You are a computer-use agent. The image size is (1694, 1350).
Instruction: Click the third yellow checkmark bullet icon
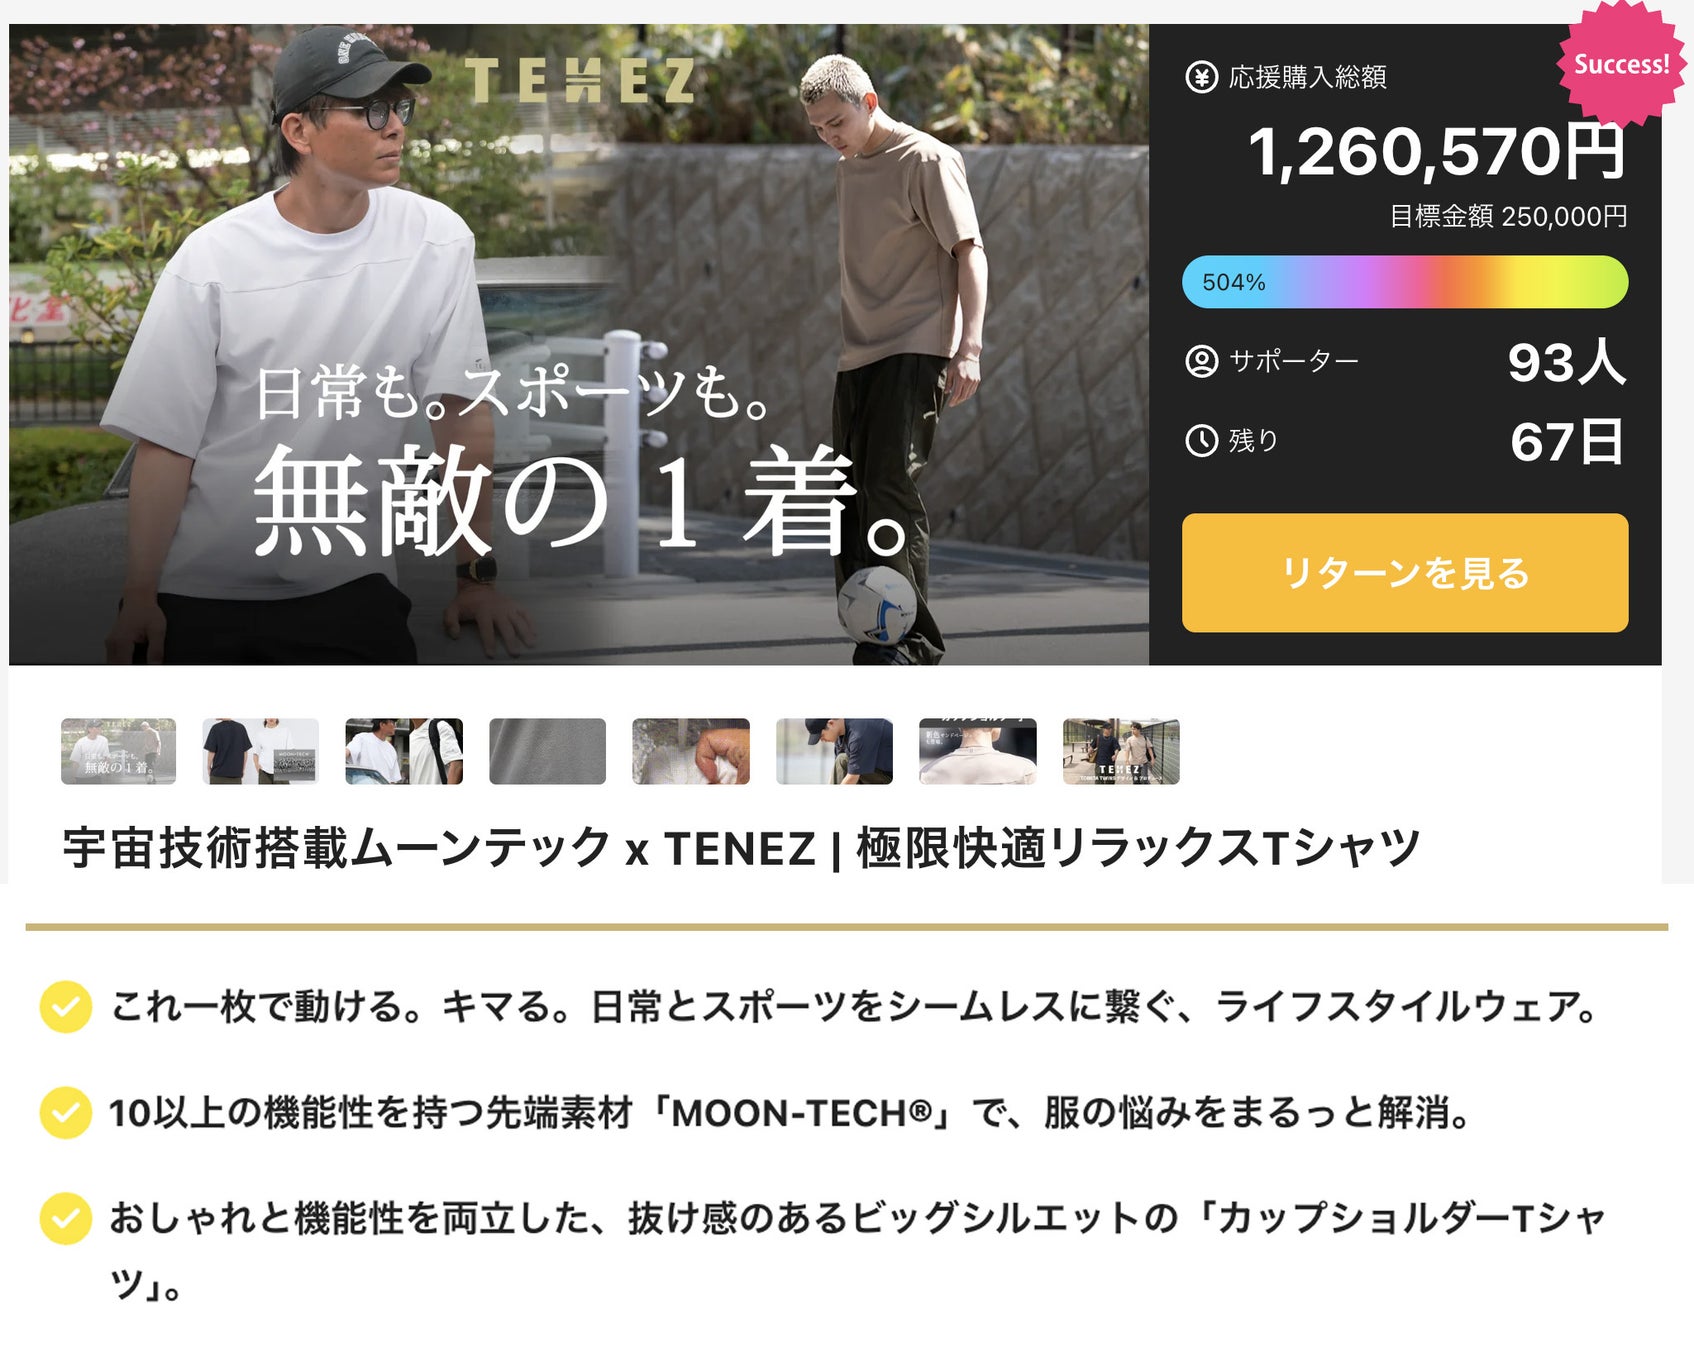pos(66,1219)
